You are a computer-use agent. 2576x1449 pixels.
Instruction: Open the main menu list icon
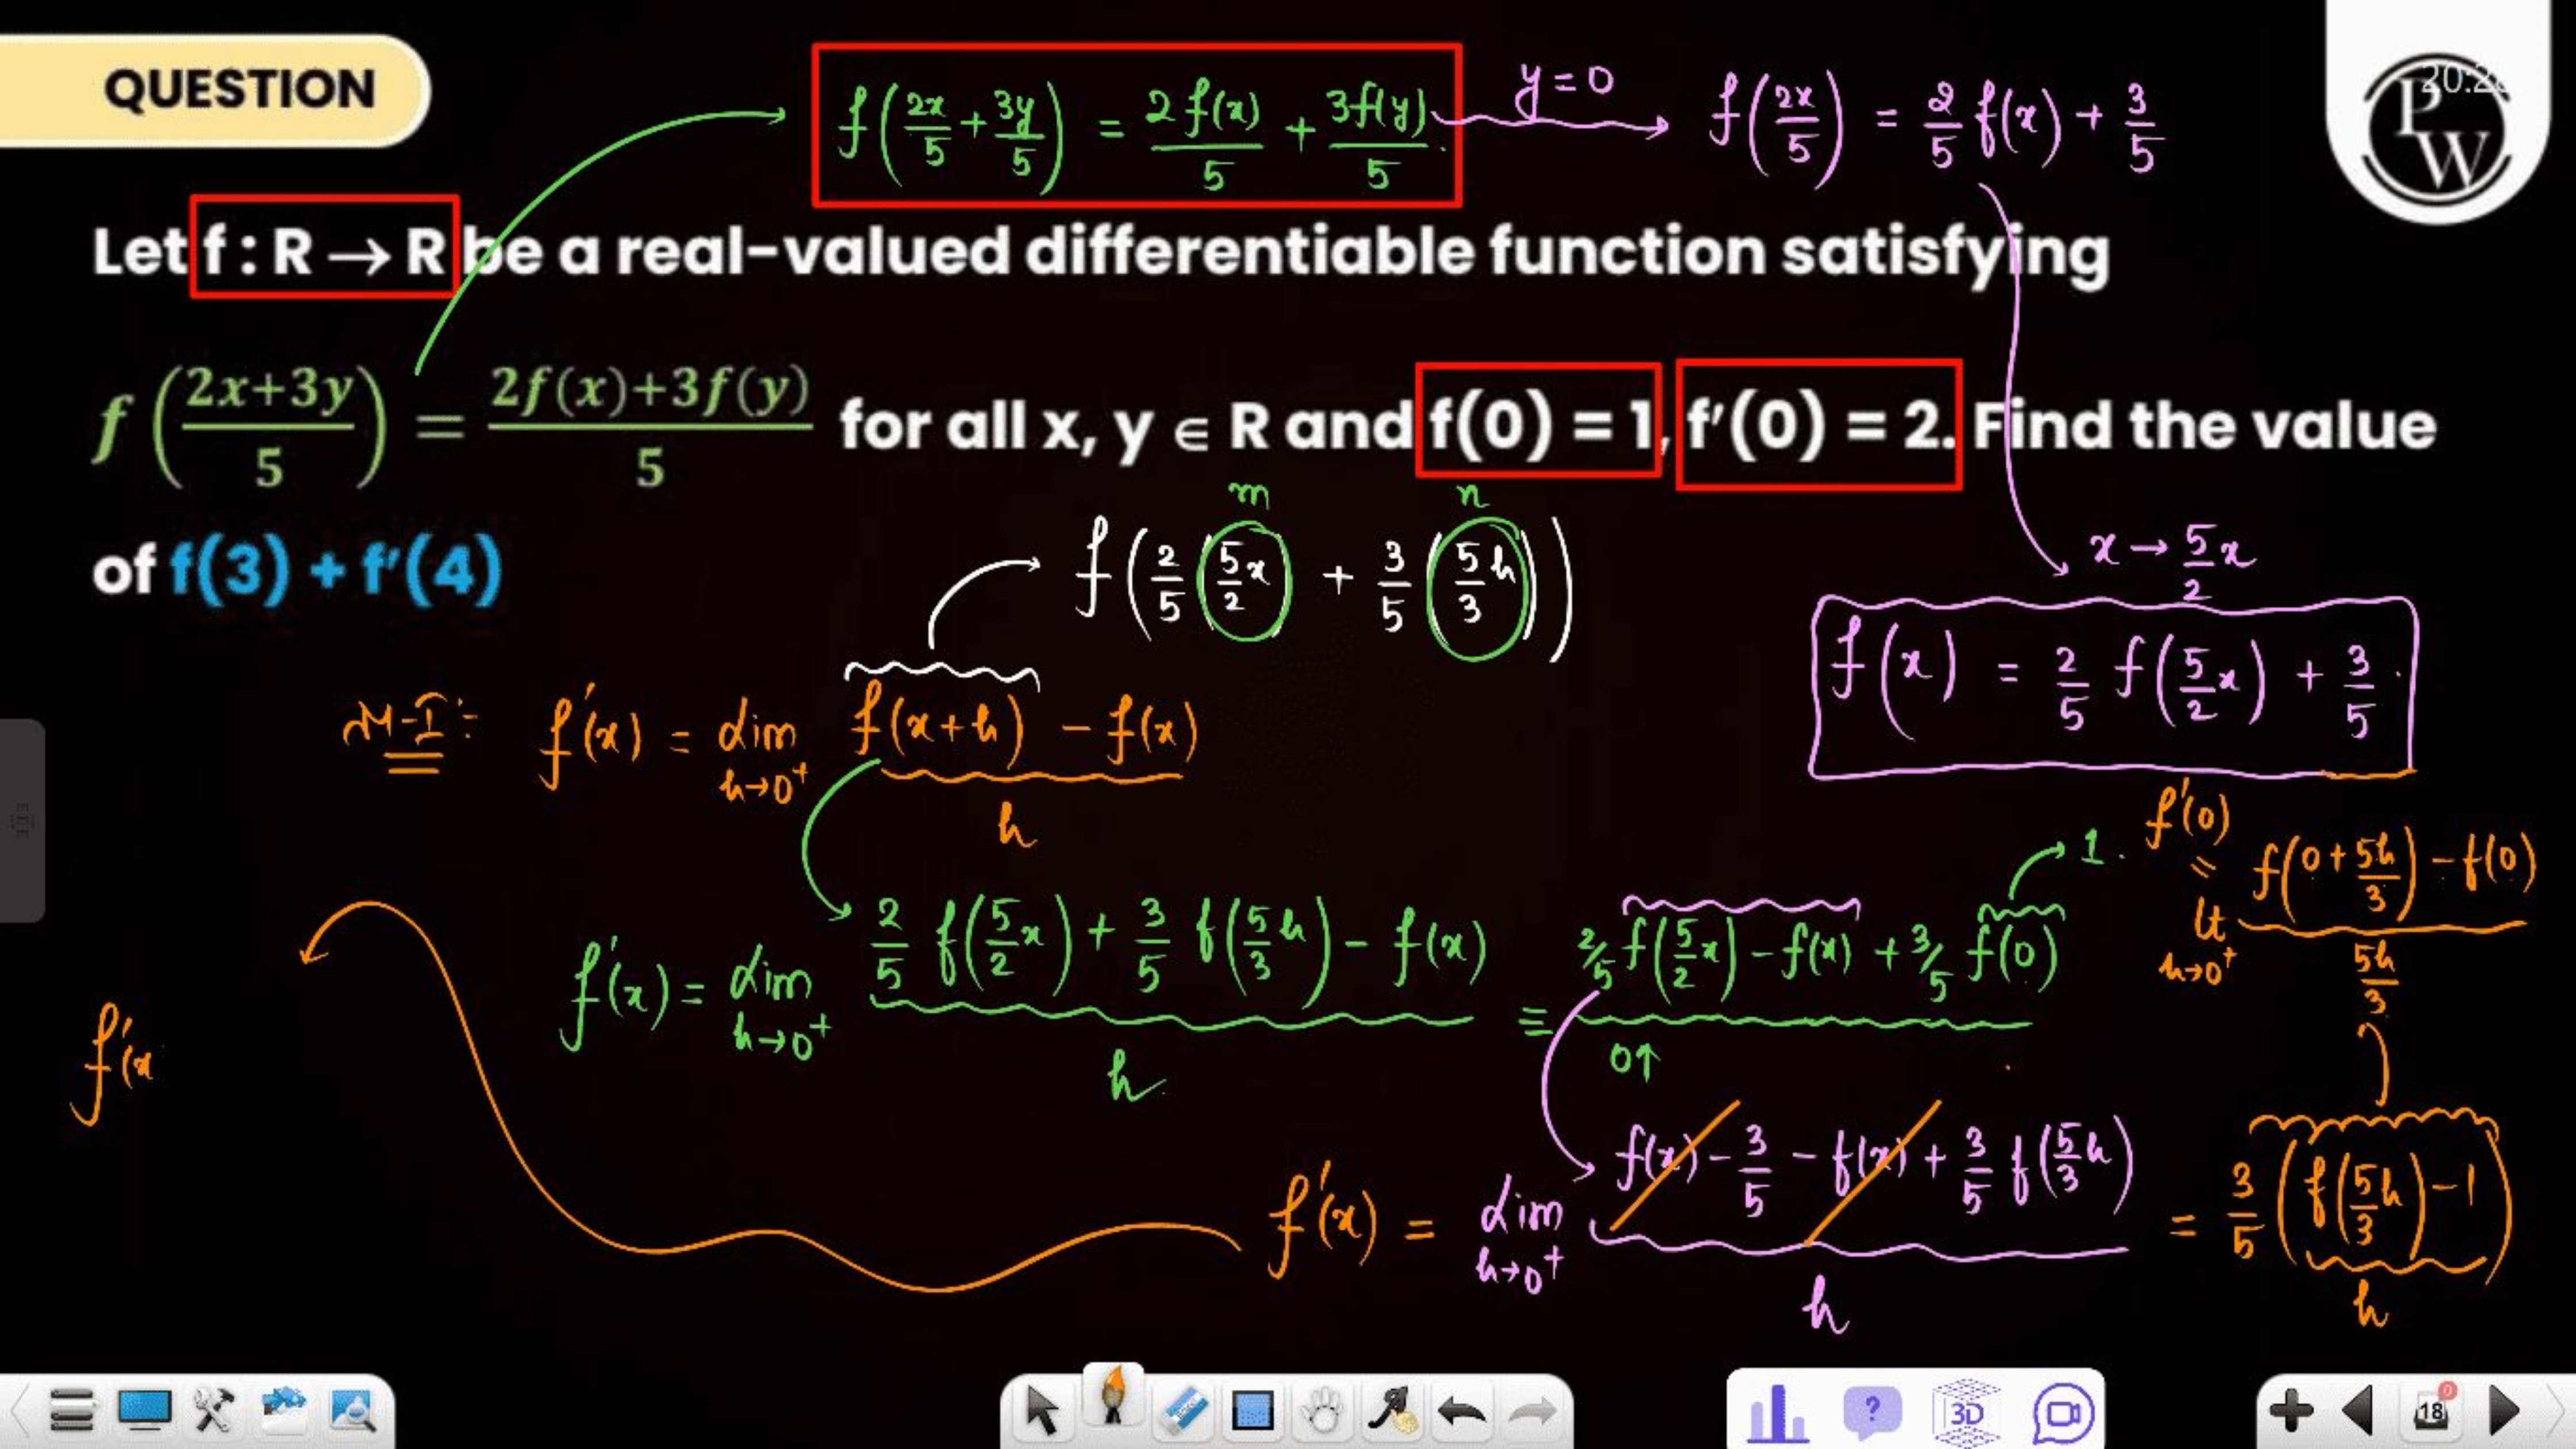click(x=73, y=1412)
